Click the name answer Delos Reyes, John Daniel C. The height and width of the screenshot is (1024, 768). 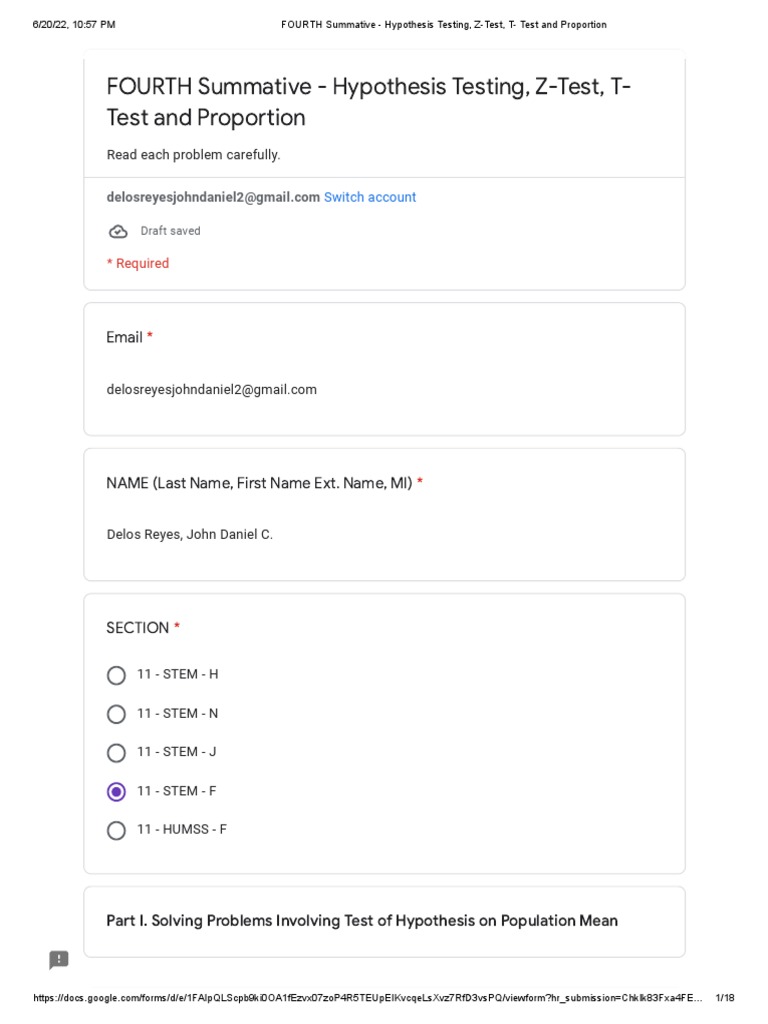189,535
